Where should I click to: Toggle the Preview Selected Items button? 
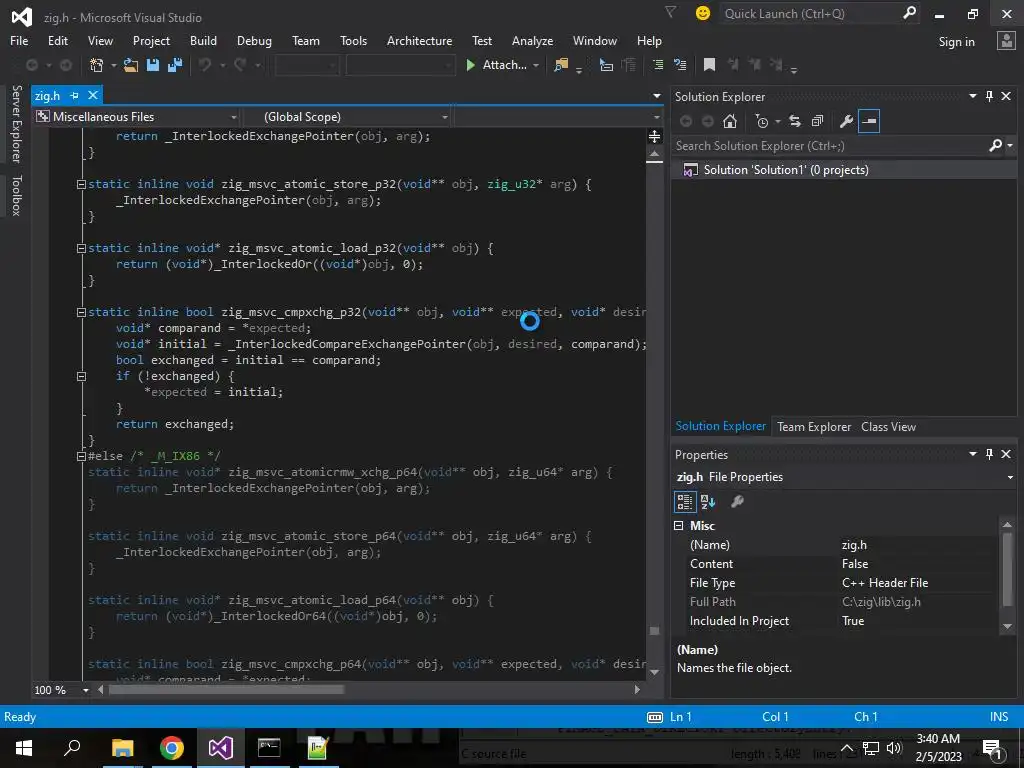(x=869, y=121)
